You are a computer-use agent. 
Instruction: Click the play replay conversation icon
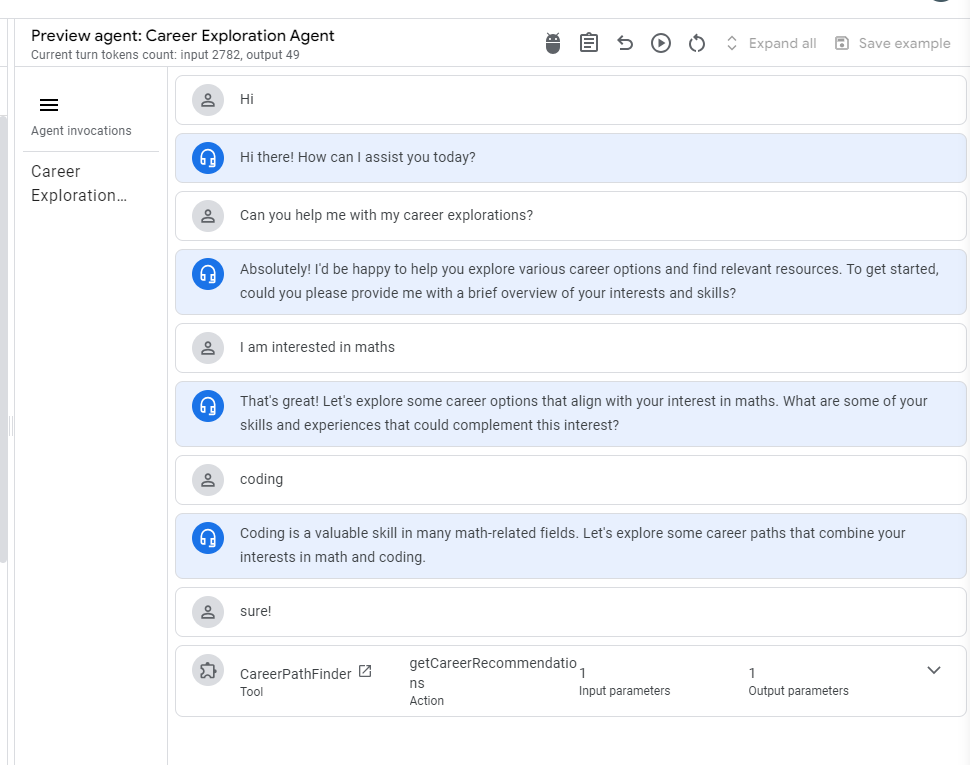(661, 43)
